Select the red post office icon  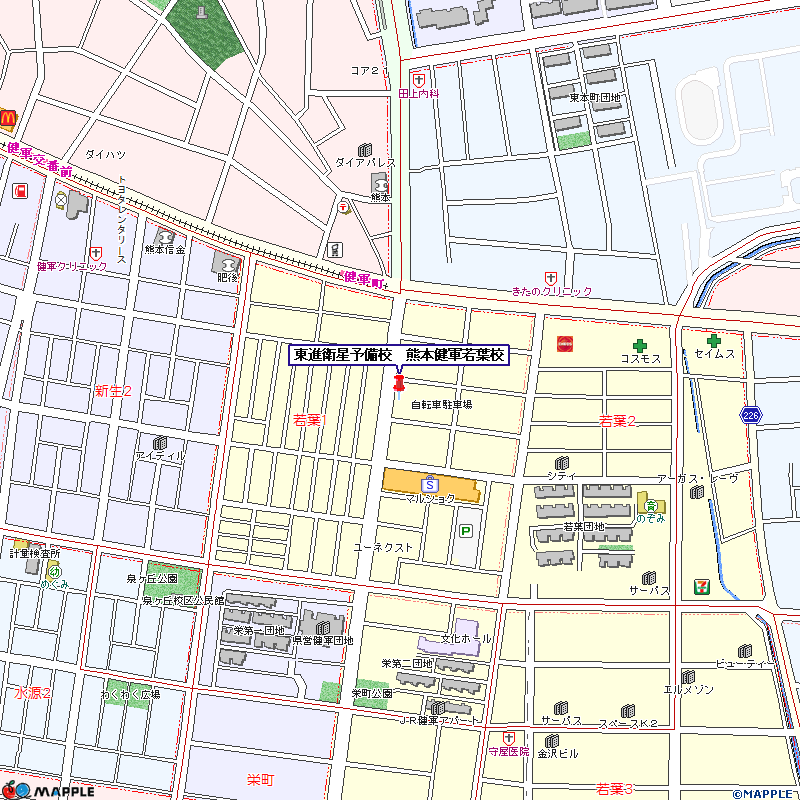click(x=344, y=207)
